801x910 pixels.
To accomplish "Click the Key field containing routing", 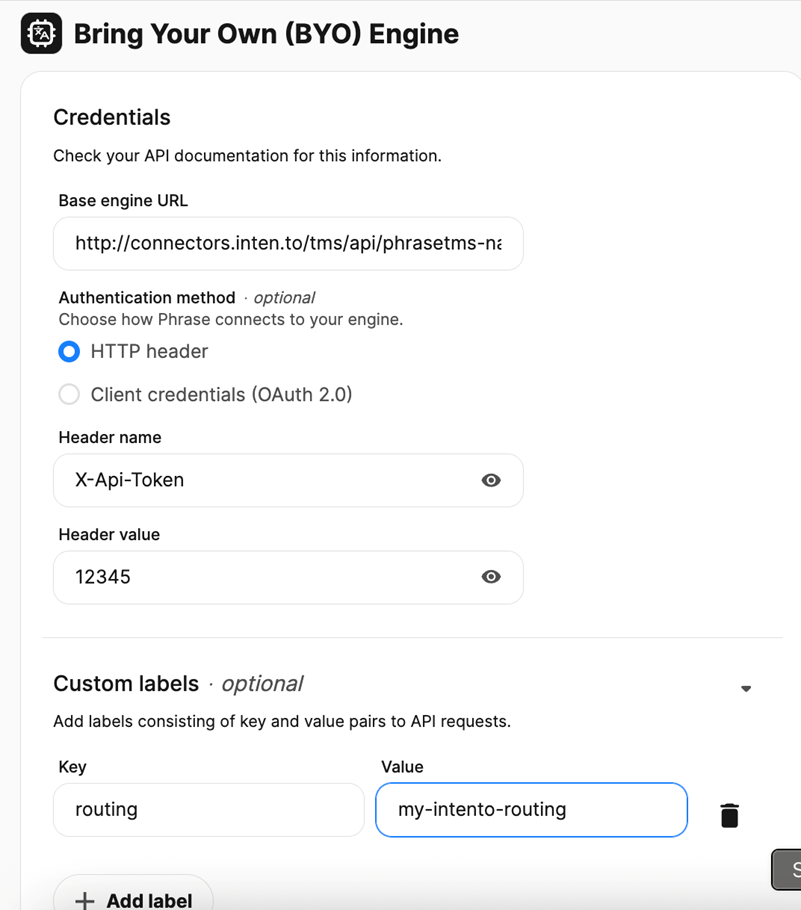I will 208,809.
